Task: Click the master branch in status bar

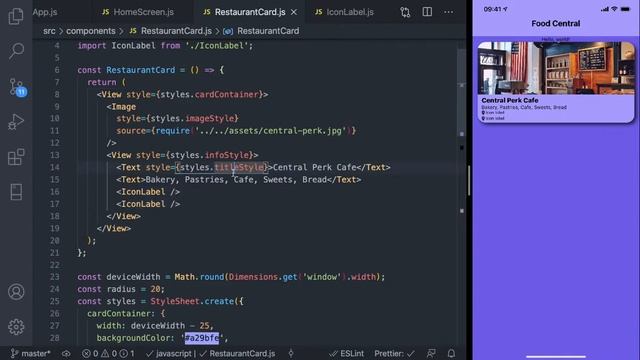Action: coord(30,353)
